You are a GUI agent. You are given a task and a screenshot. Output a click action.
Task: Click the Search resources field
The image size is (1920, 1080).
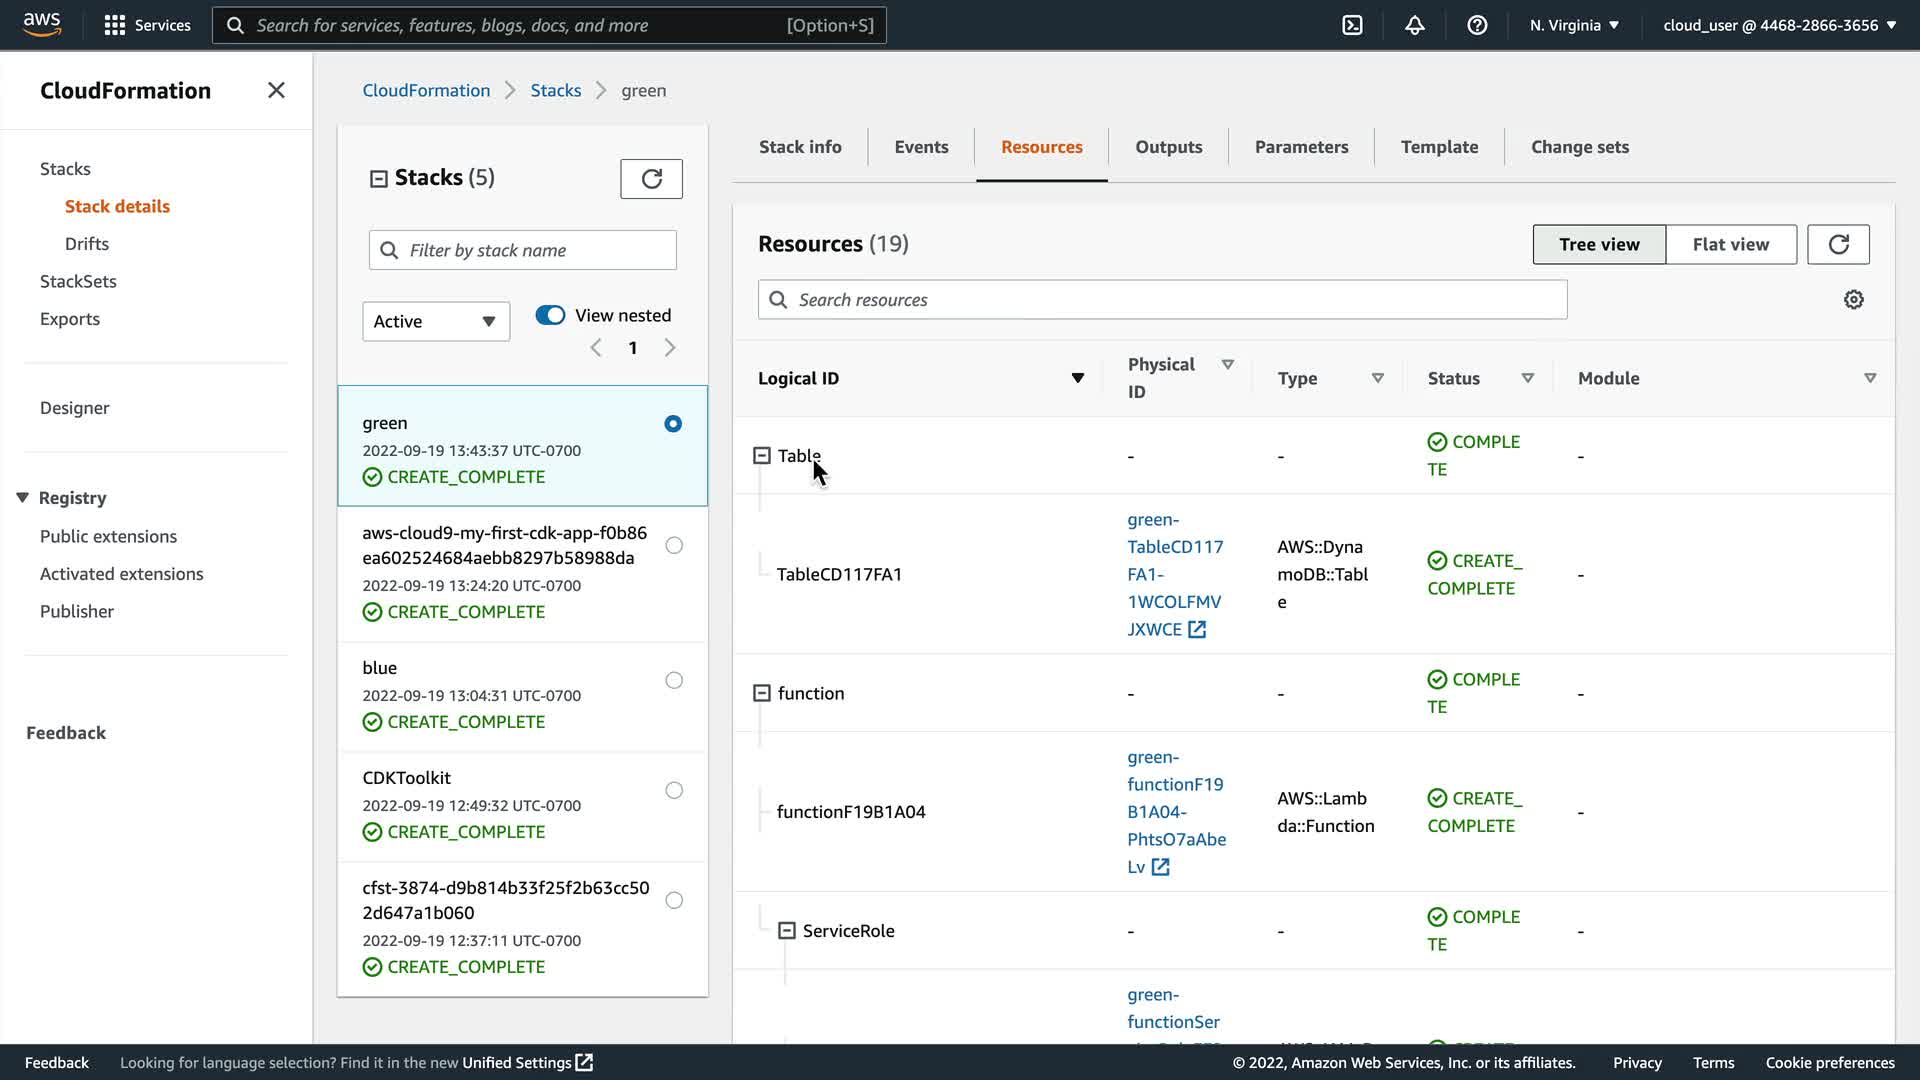1162,300
